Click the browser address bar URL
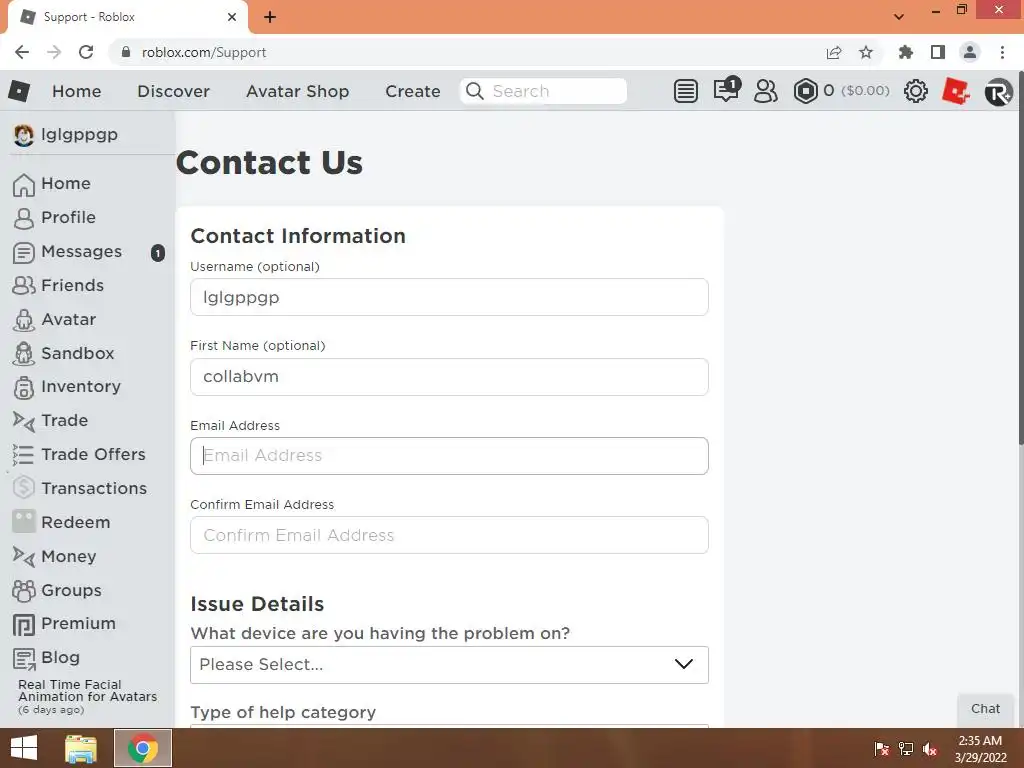The width and height of the screenshot is (1024, 768). tap(204, 52)
